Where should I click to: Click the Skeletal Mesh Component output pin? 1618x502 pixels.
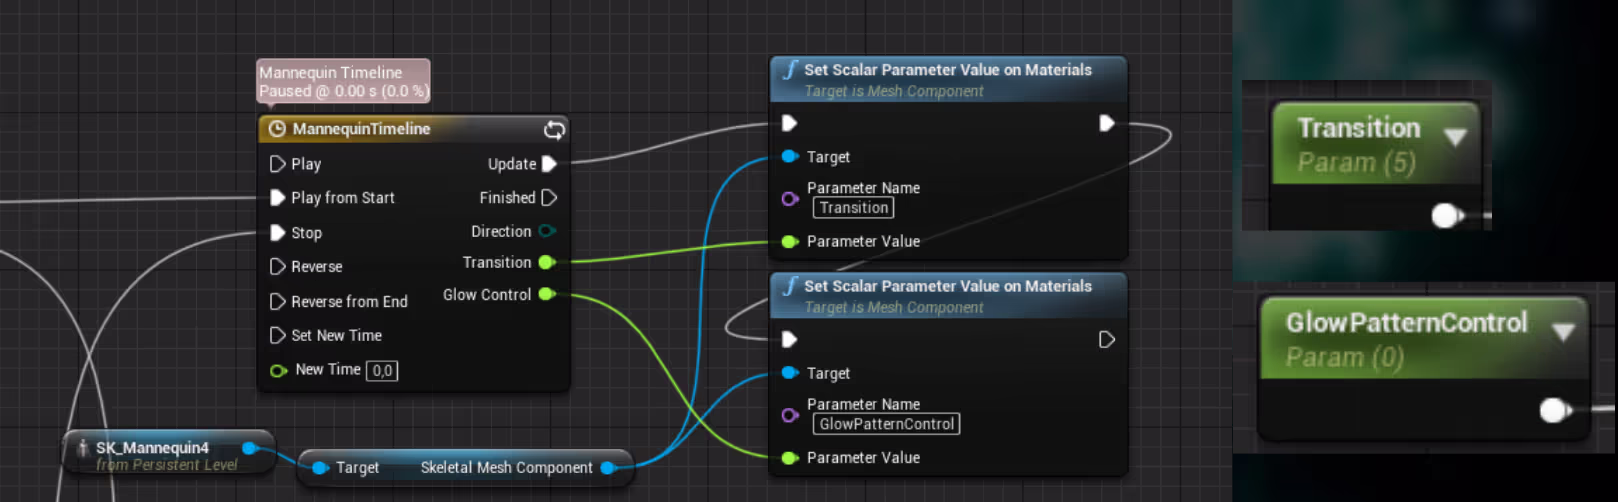(607, 467)
